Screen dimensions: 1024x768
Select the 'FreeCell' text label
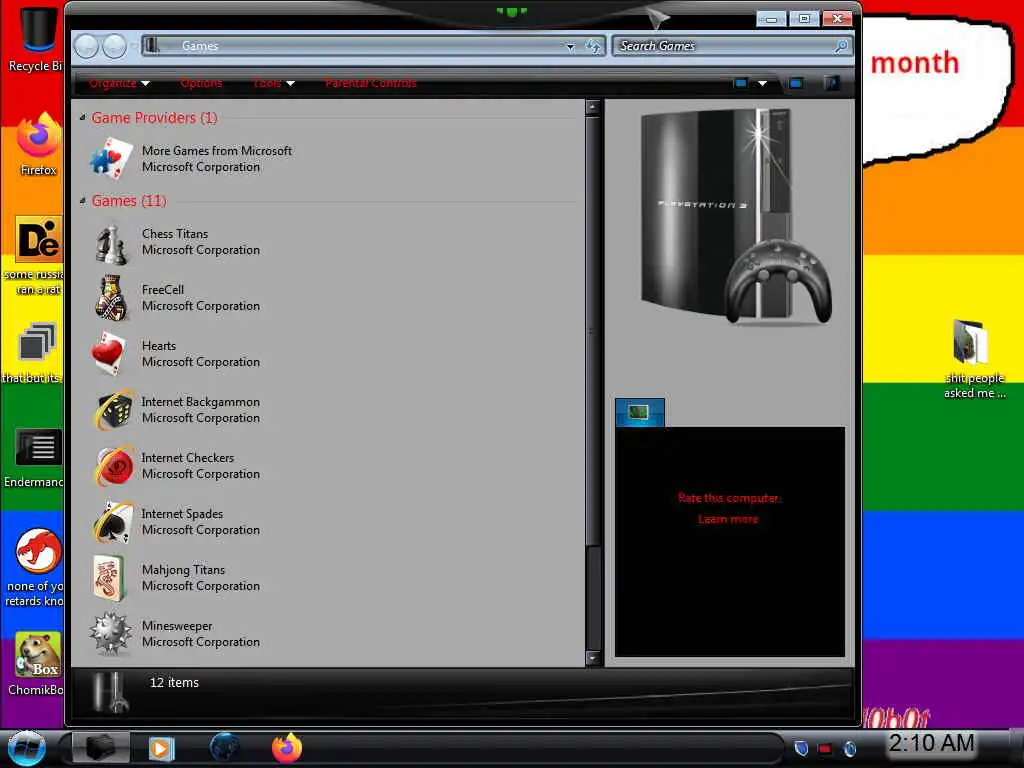pyautogui.click(x=163, y=290)
